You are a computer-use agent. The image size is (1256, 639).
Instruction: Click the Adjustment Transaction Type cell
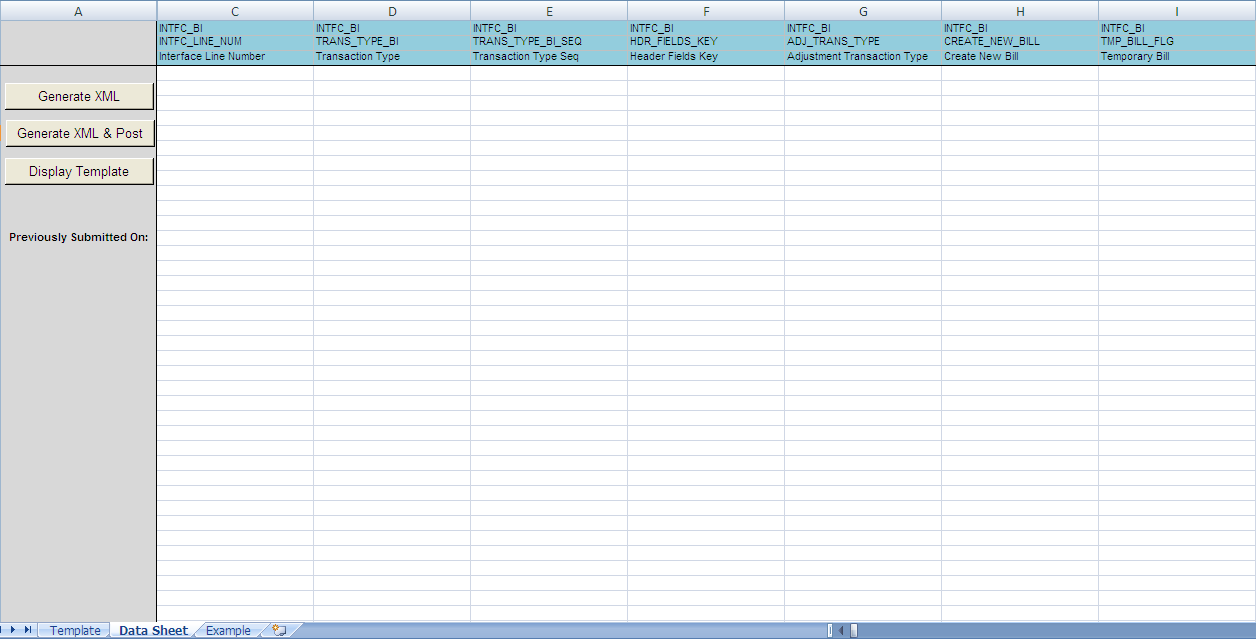[x=863, y=57]
